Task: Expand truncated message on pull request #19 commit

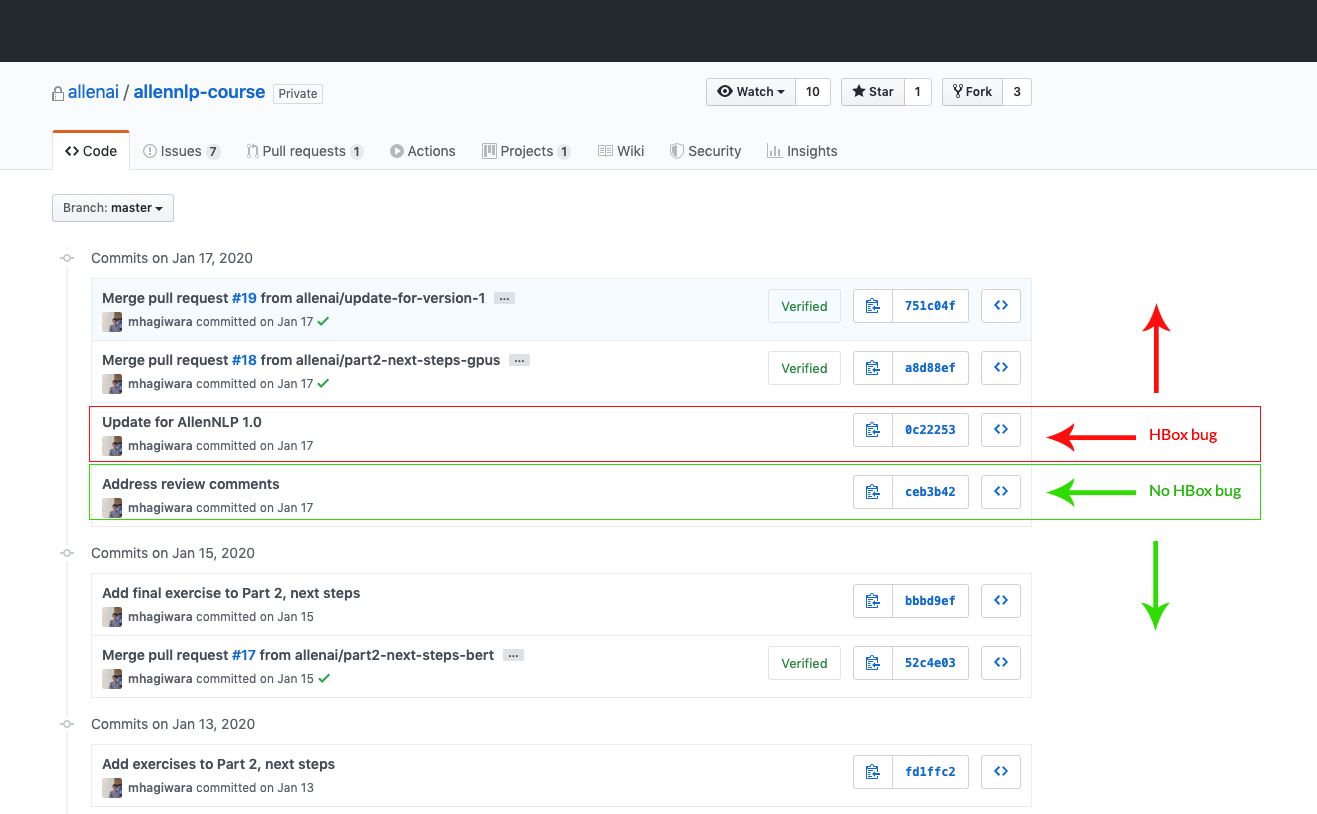Action: click(x=504, y=297)
